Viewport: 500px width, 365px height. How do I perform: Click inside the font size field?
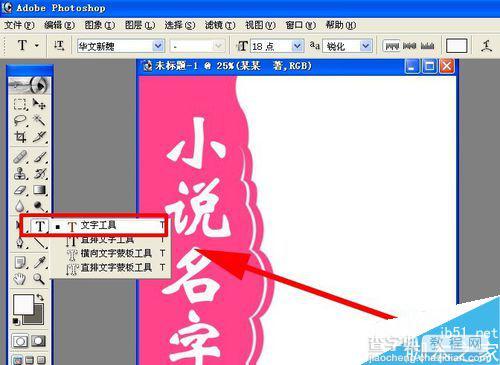[271, 46]
